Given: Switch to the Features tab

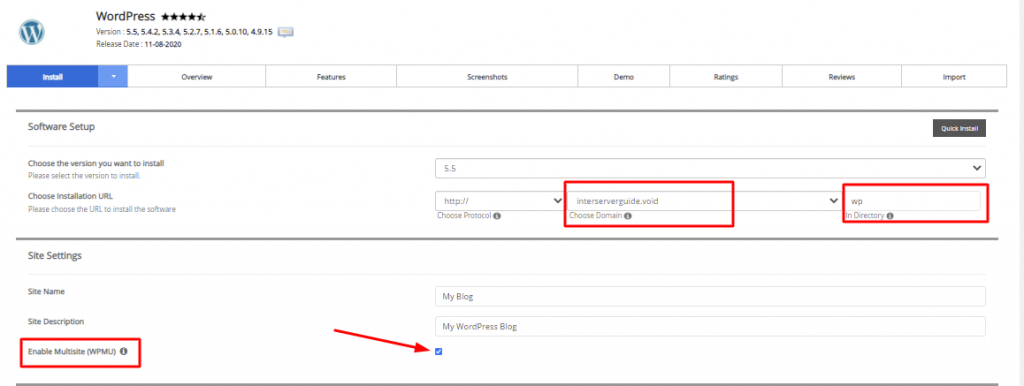Looking at the screenshot, I should click(331, 76).
